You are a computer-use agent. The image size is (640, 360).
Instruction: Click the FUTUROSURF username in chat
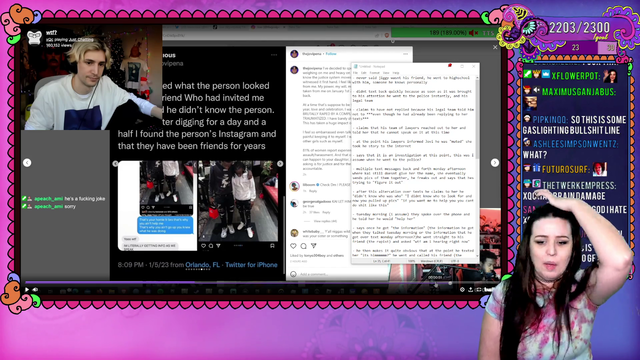(x=566, y=169)
